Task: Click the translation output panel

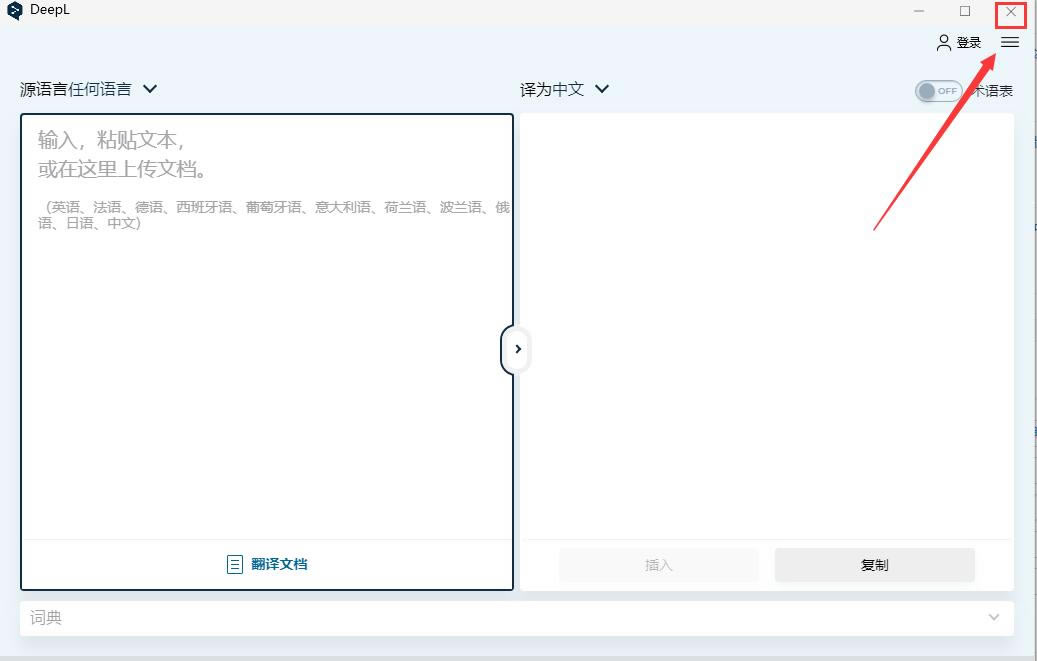Action: click(x=765, y=330)
